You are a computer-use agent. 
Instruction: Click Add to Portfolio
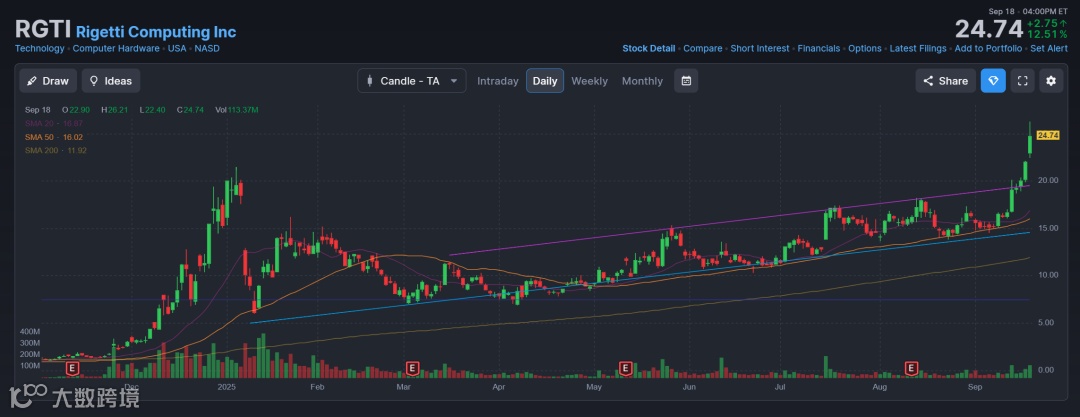pyautogui.click(x=988, y=48)
